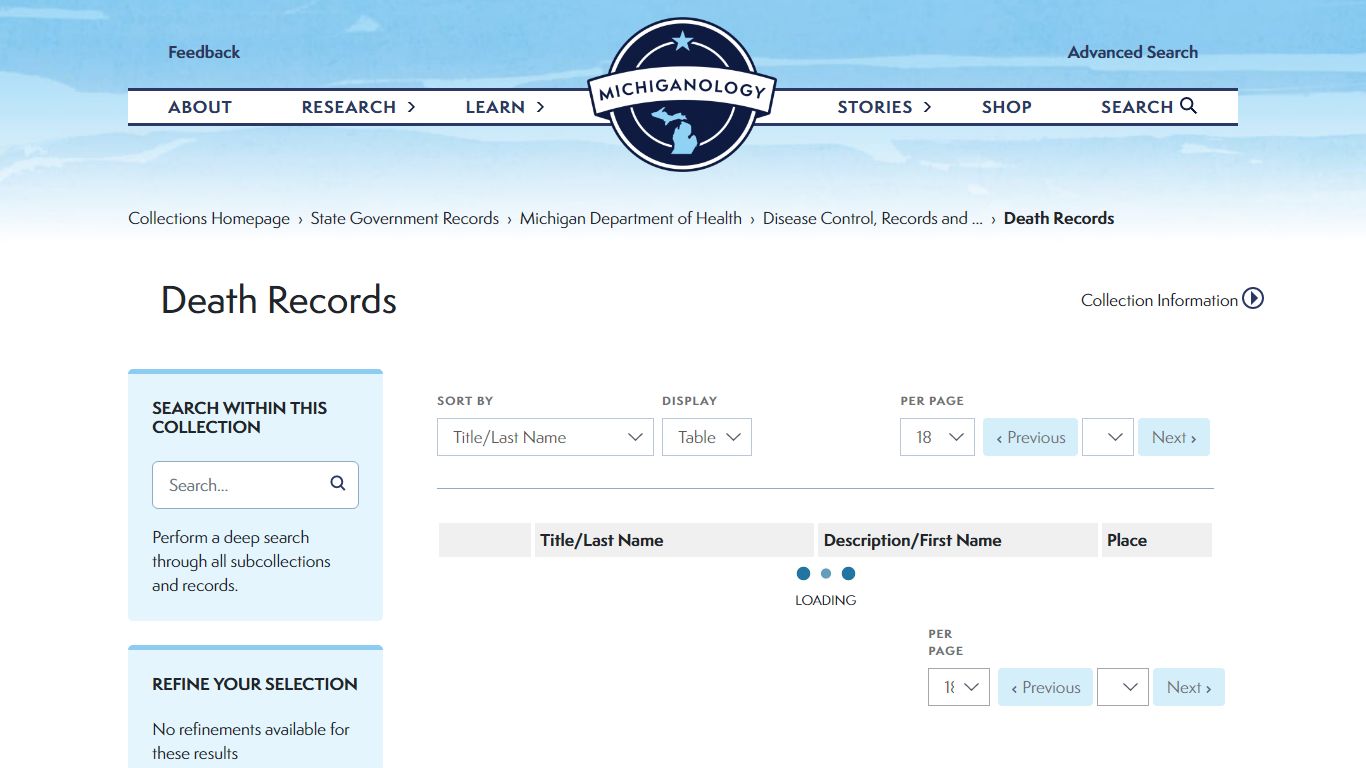The height and width of the screenshot is (768, 1366).
Task: Open the bottom Per Page dropdown
Action: [959, 687]
